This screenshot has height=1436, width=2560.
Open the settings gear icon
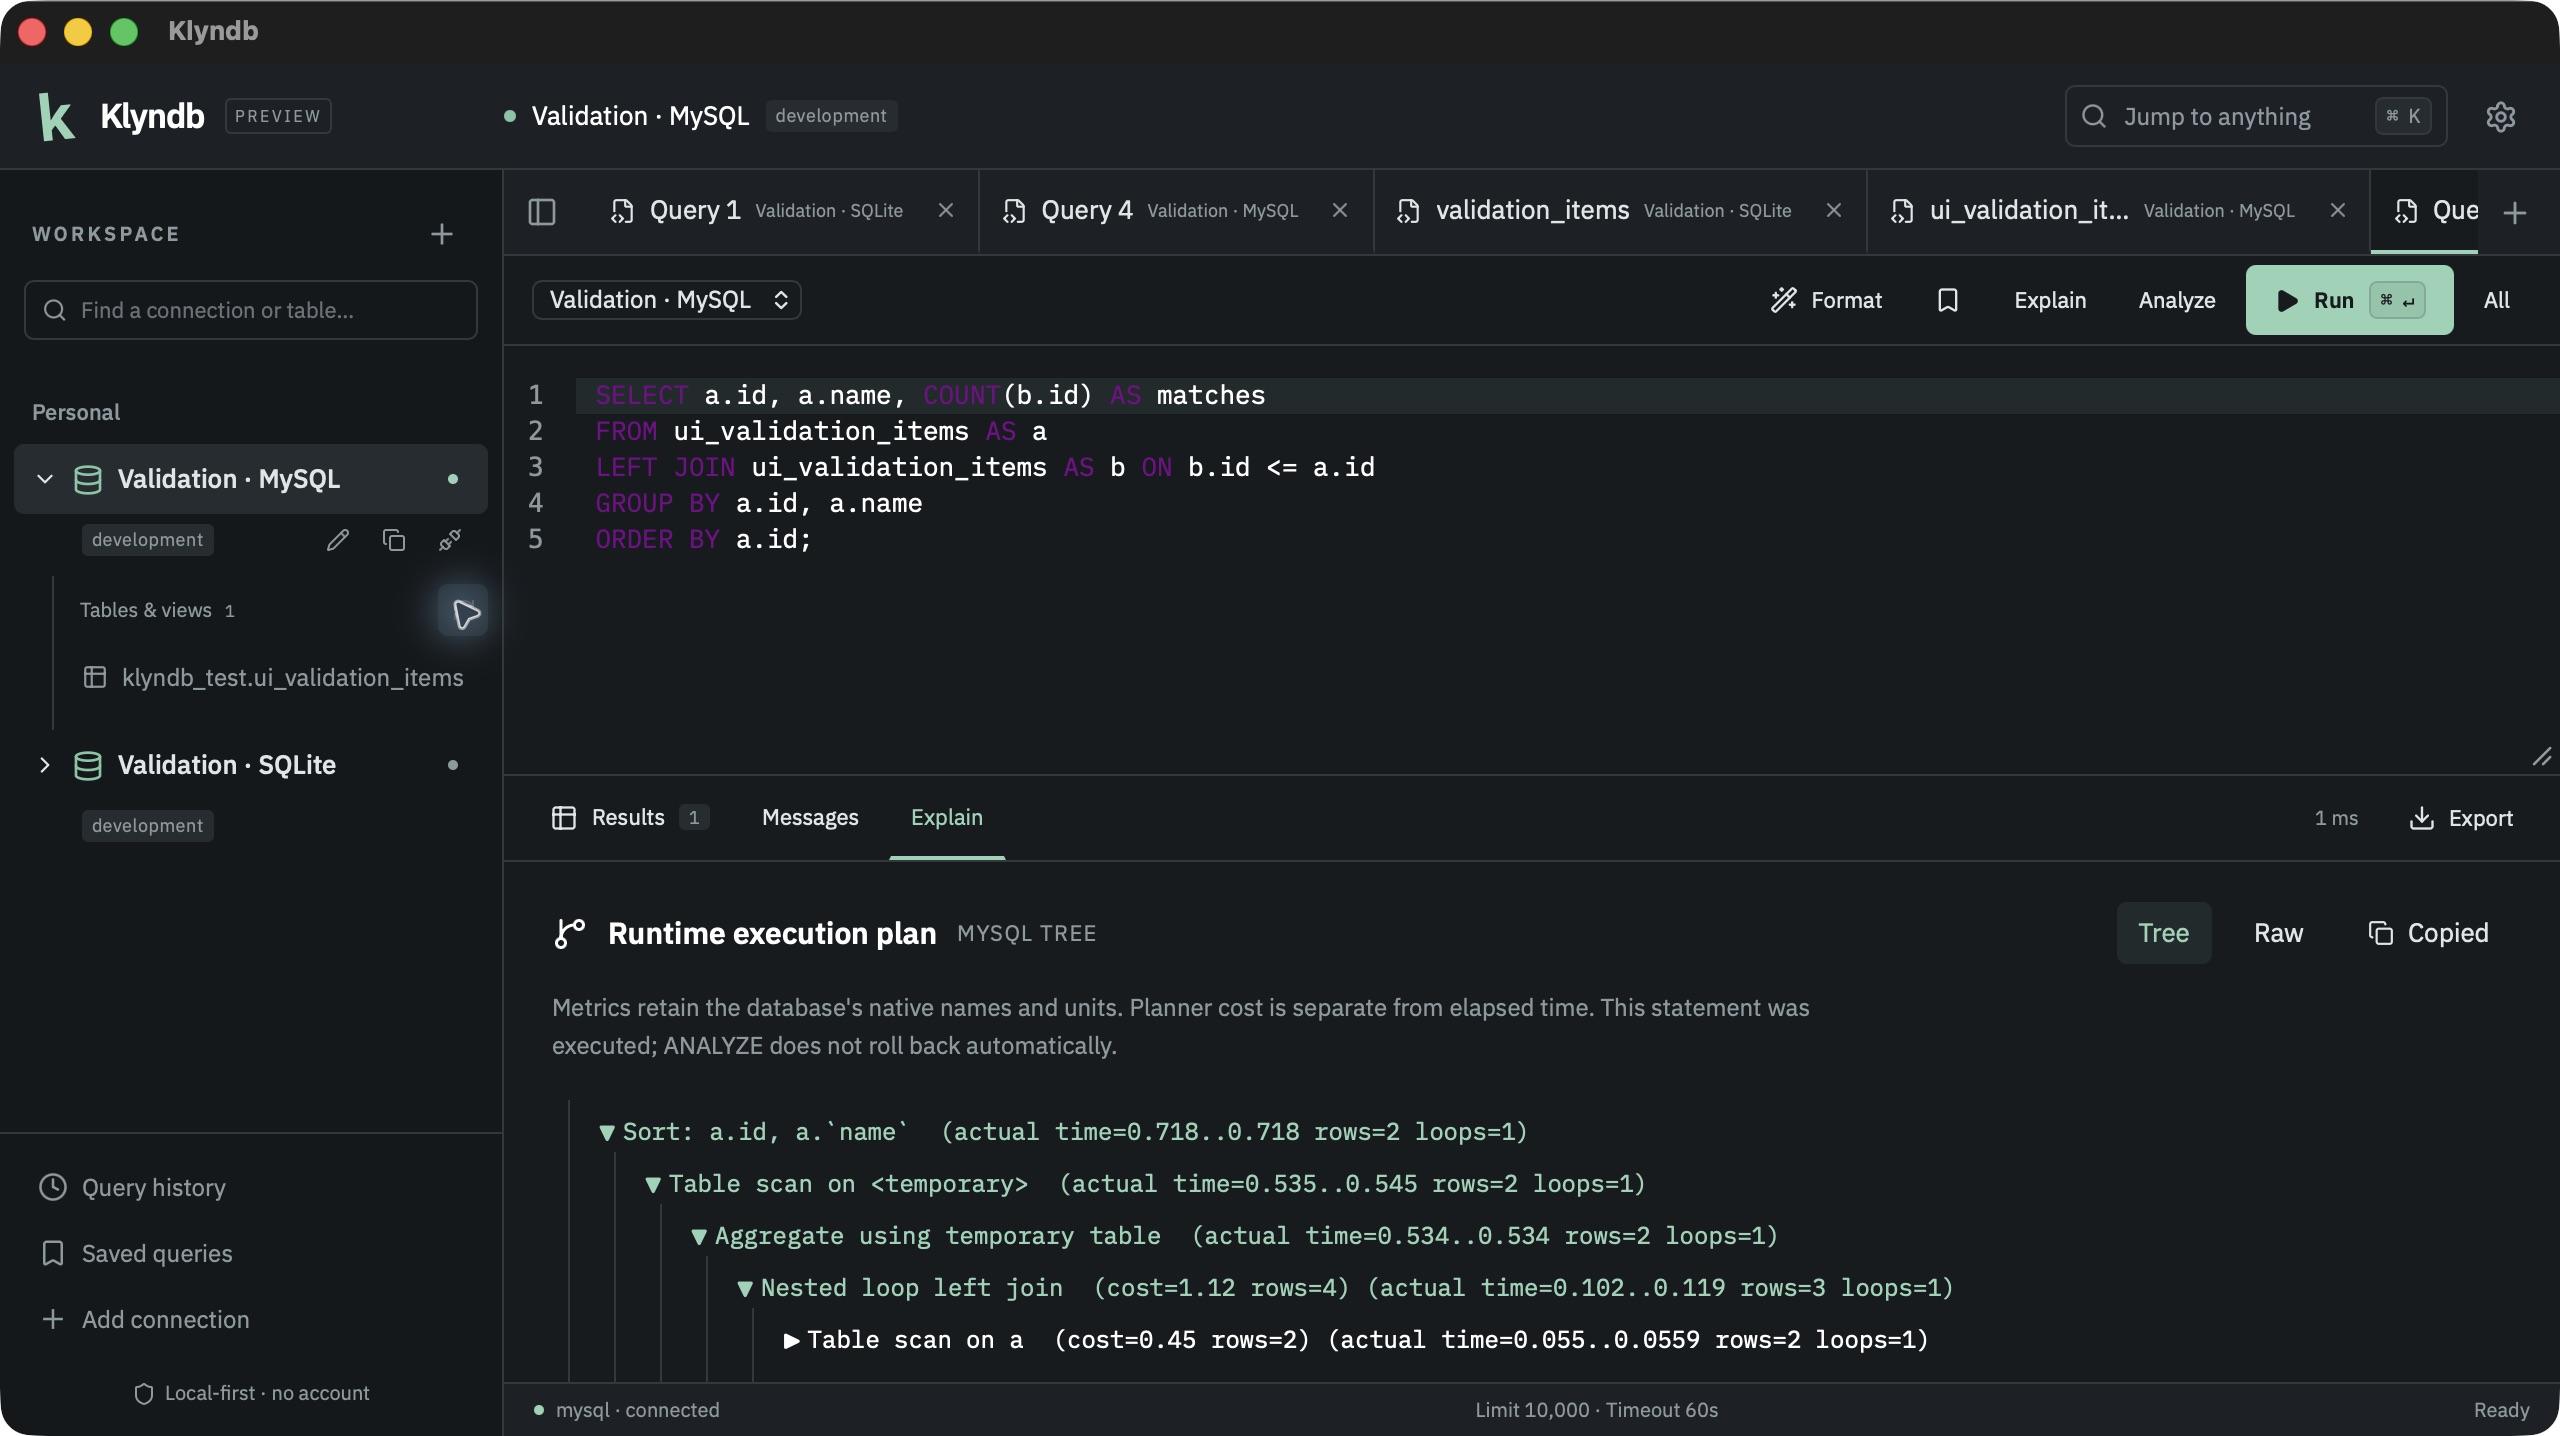tap(2500, 116)
